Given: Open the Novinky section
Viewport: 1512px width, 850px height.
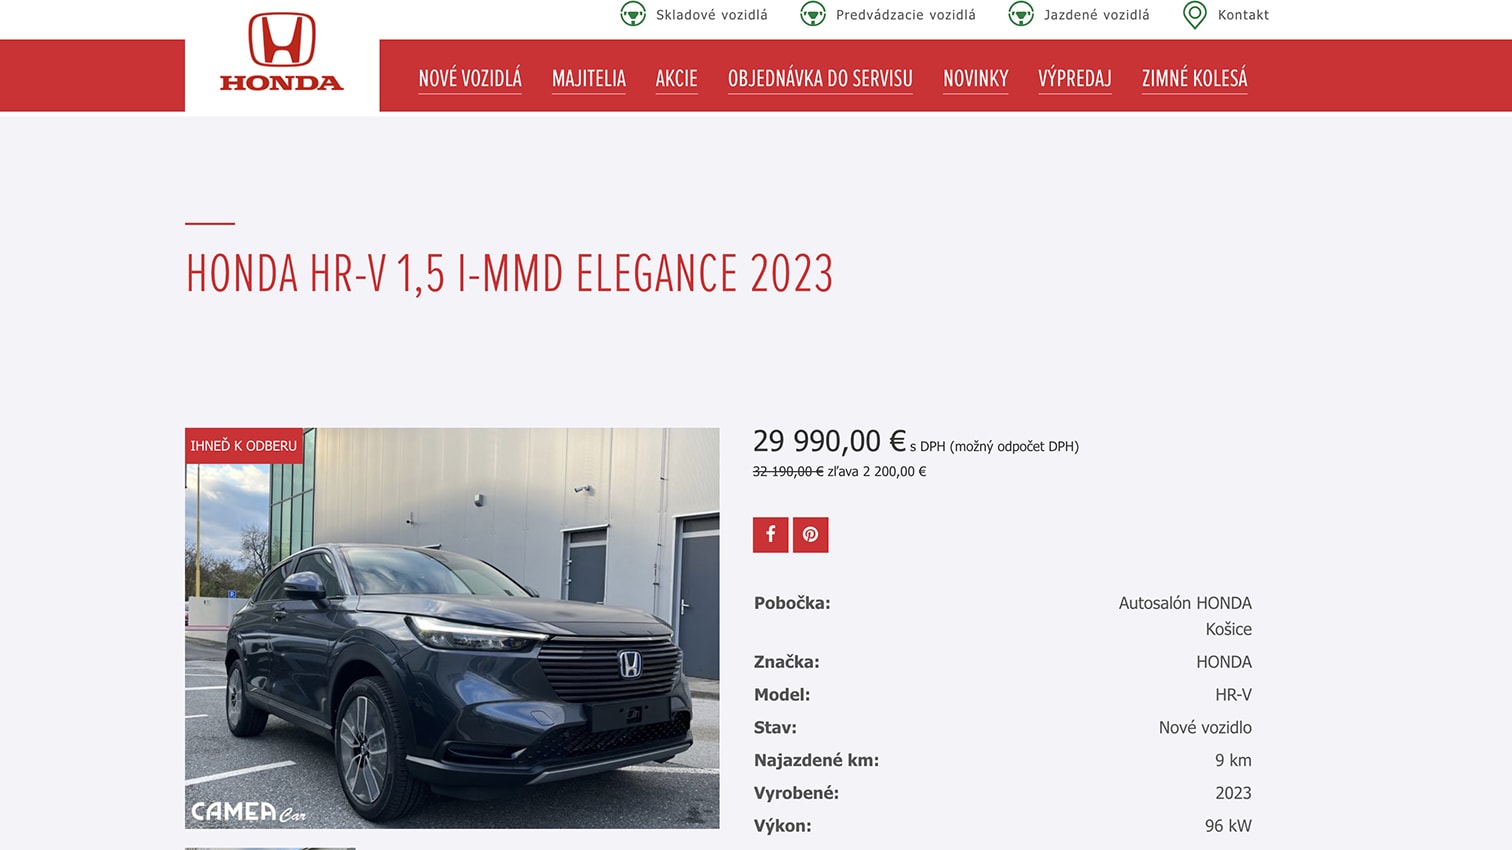Looking at the screenshot, I should tap(976, 78).
